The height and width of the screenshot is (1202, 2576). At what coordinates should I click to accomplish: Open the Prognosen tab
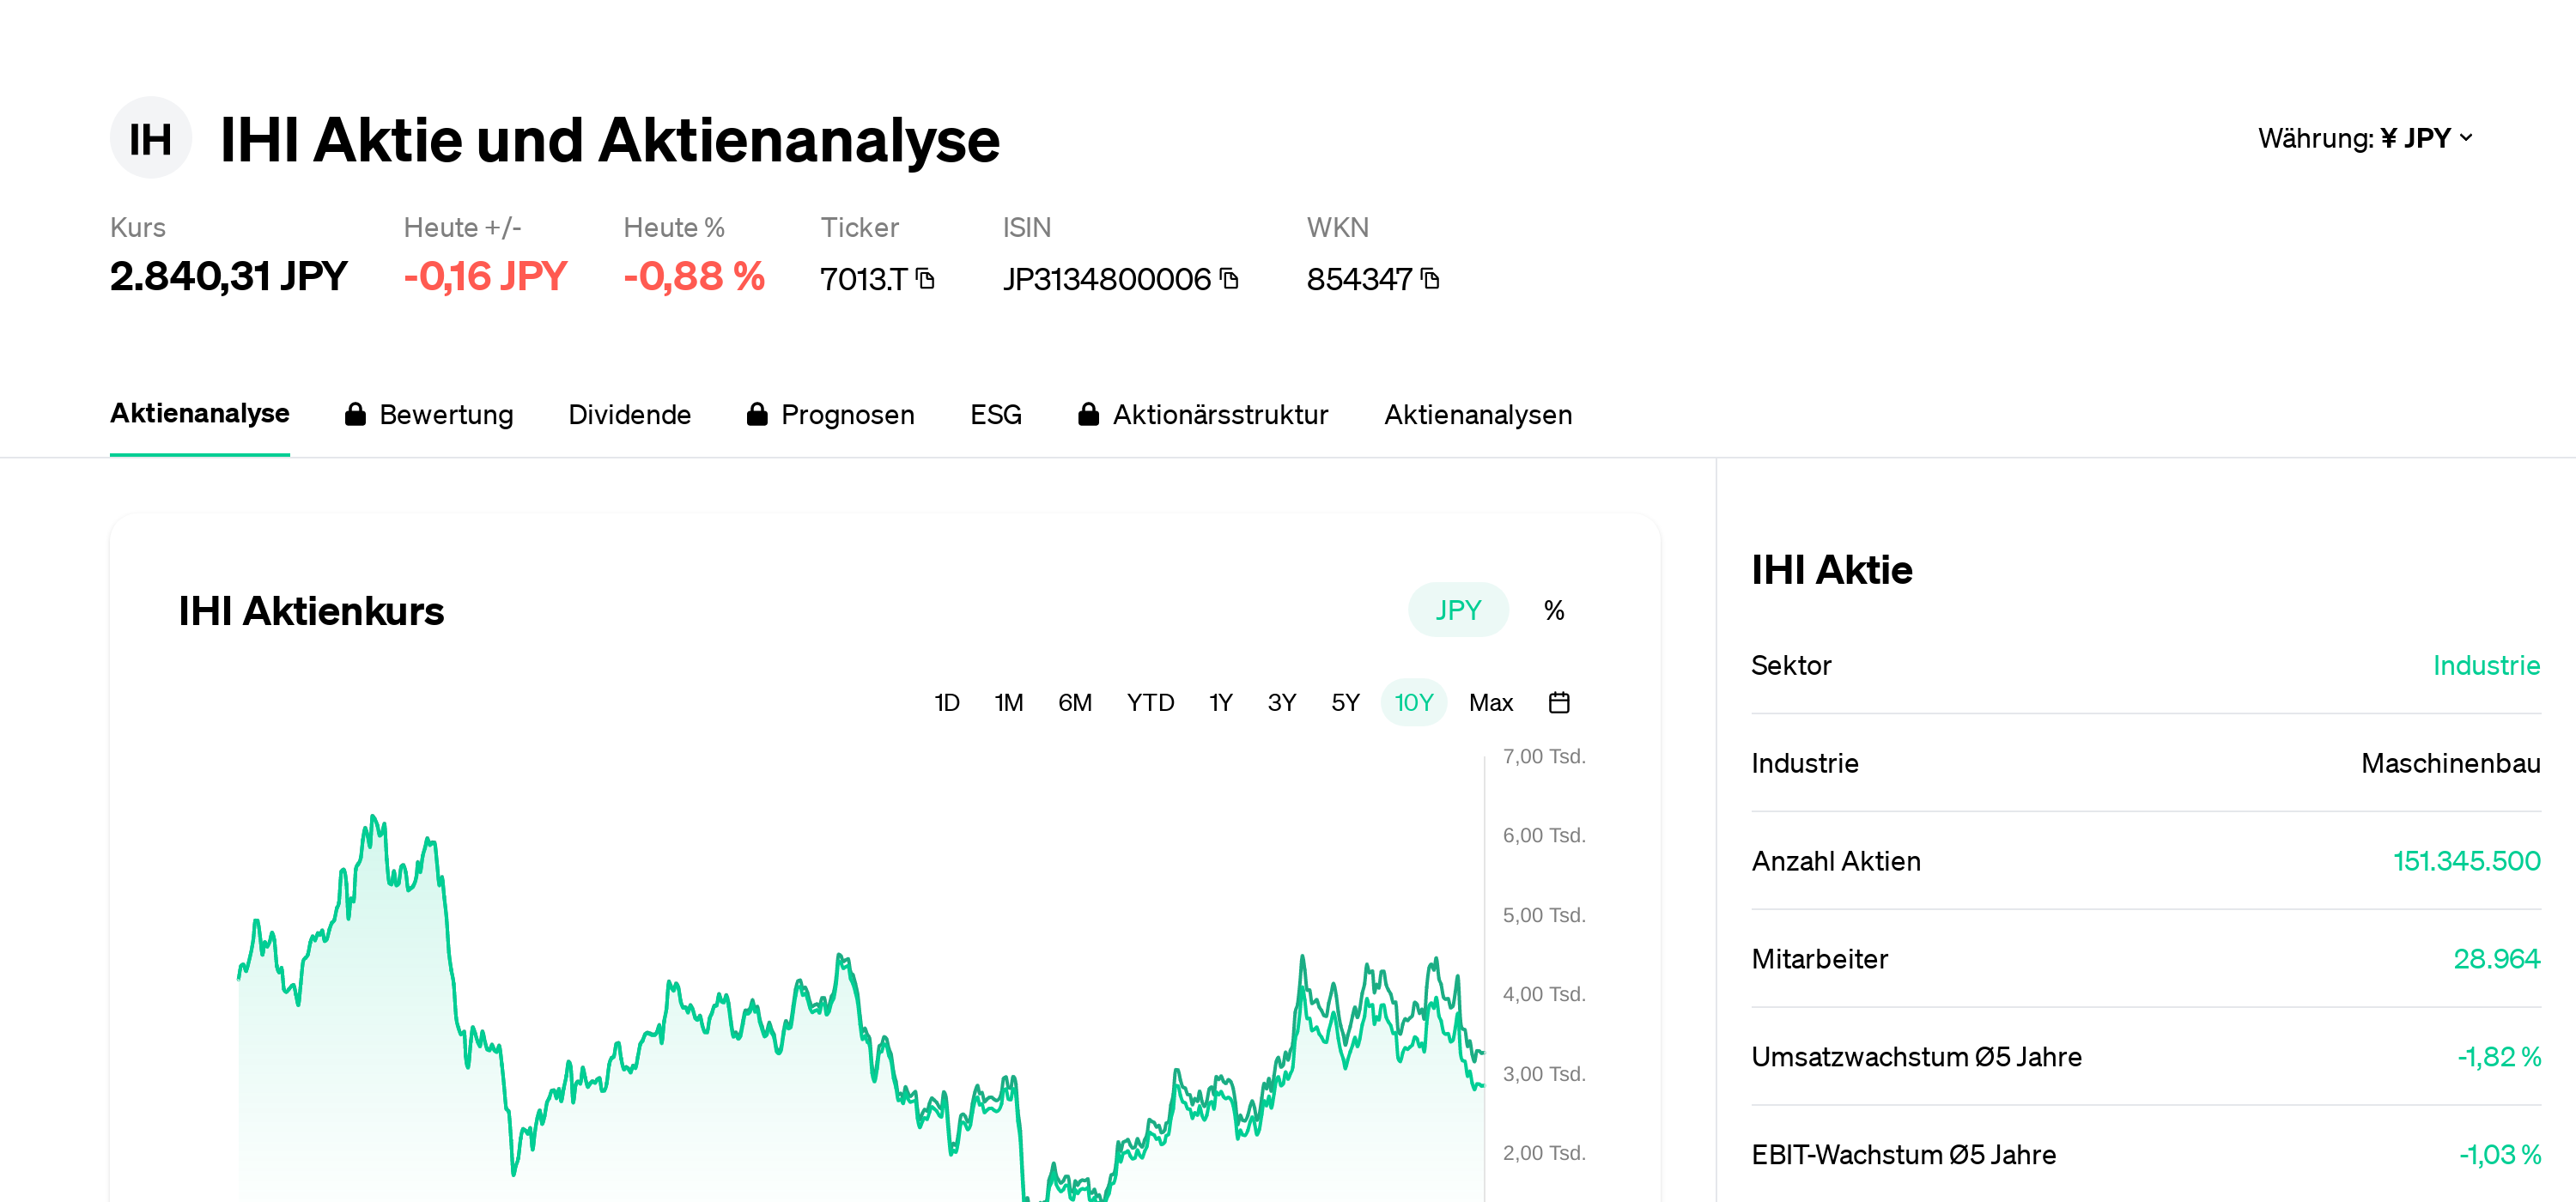point(847,415)
